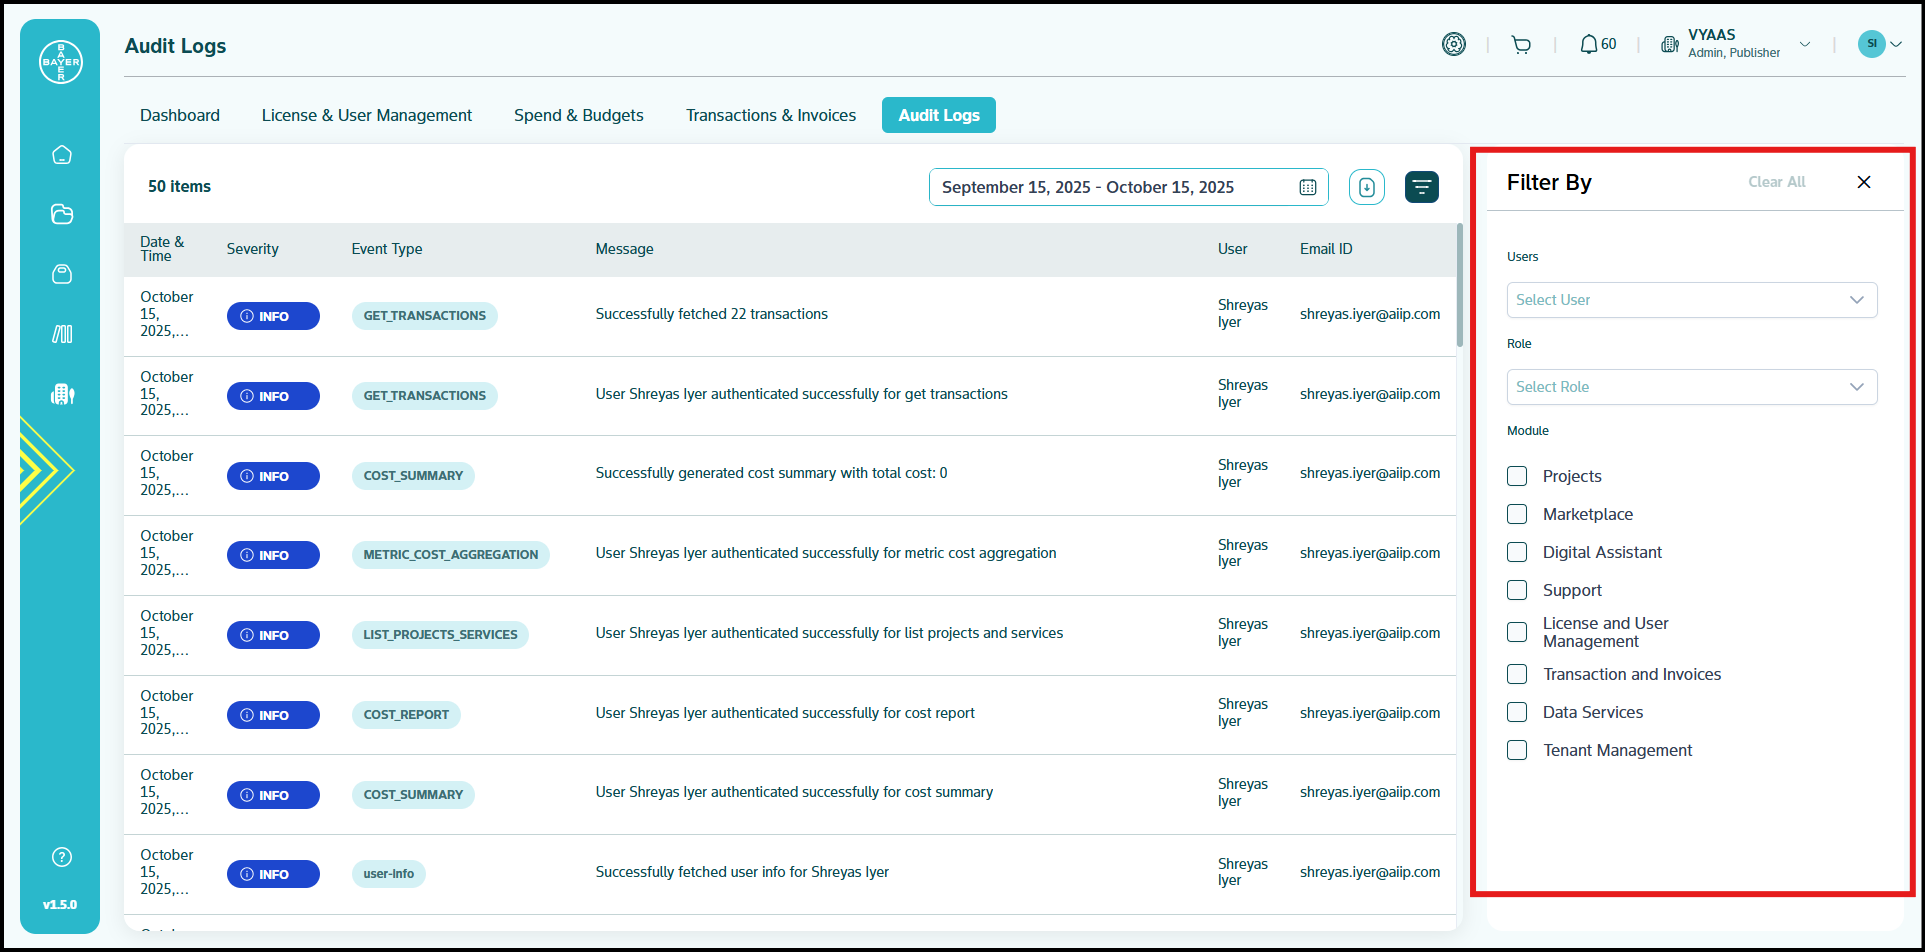Image resolution: width=1925 pixels, height=952 pixels.
Task: Toggle the filter panel icon button
Action: click(1421, 187)
